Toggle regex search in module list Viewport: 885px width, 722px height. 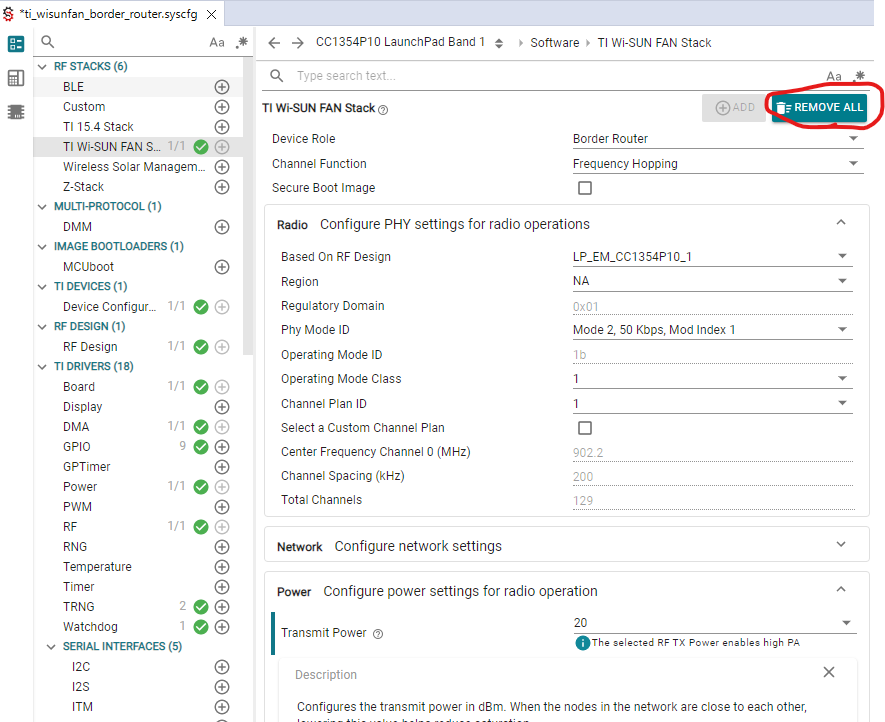[242, 42]
